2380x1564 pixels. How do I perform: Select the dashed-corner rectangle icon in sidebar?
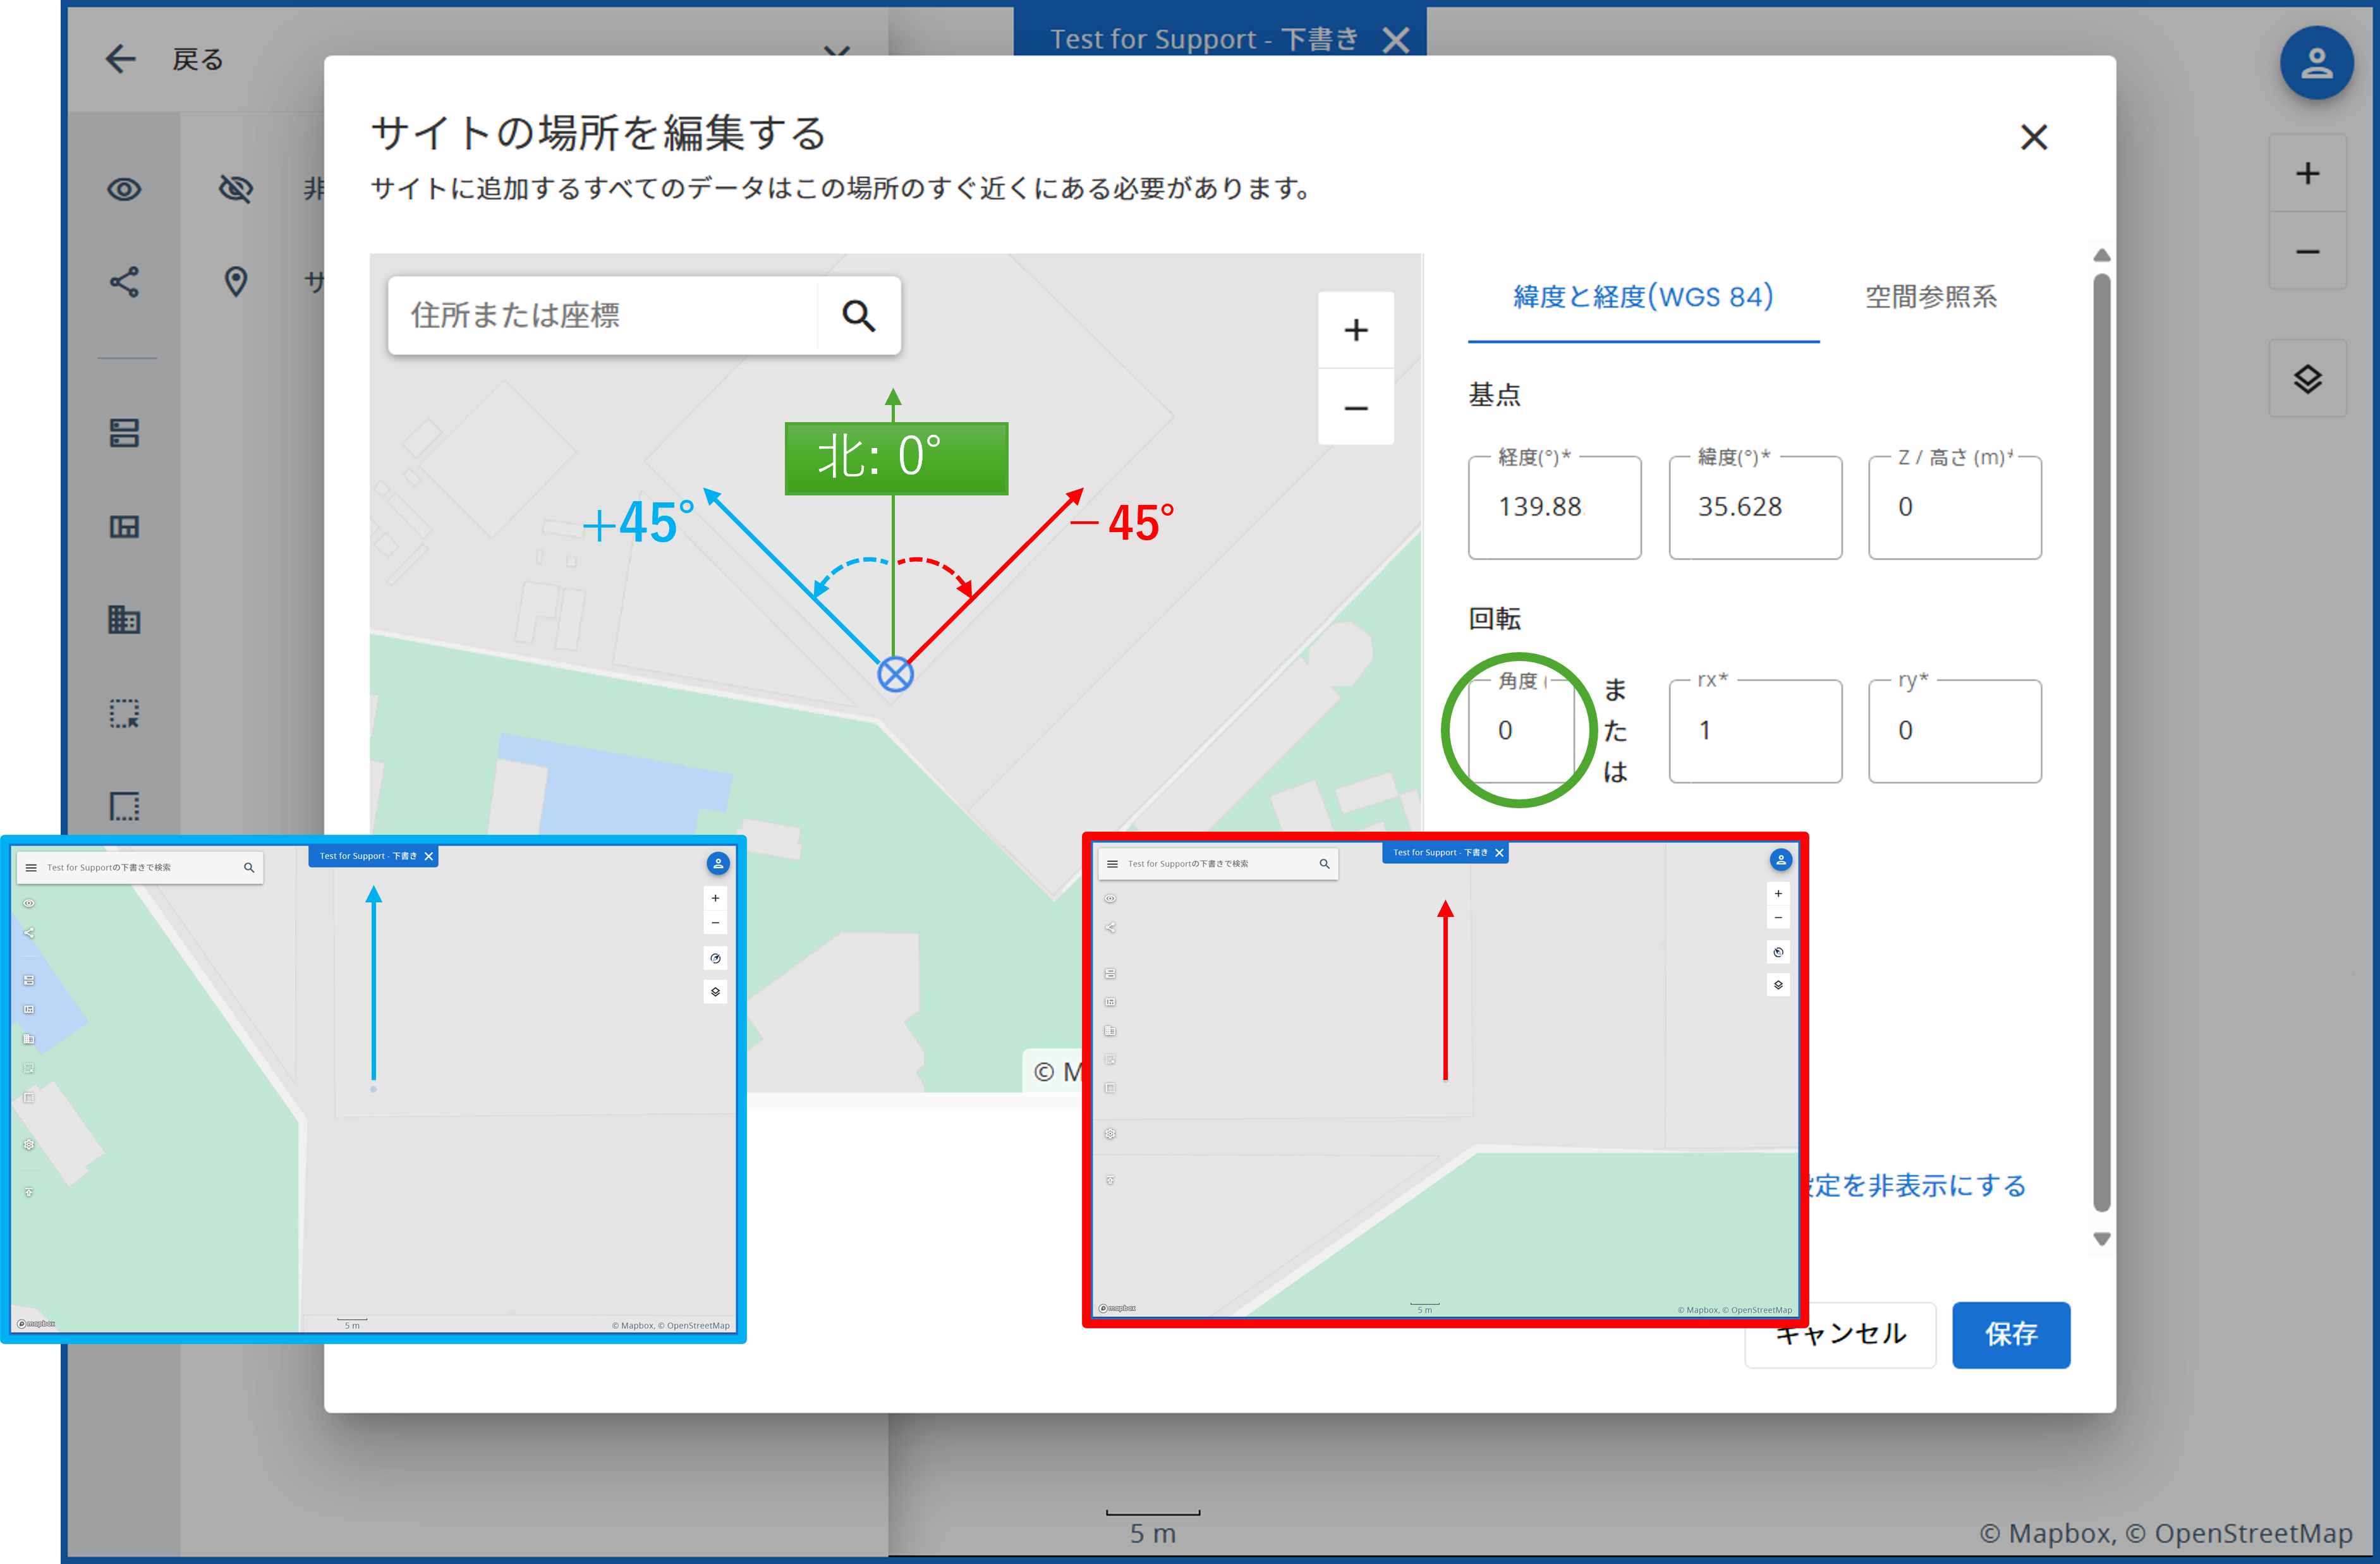[x=124, y=806]
